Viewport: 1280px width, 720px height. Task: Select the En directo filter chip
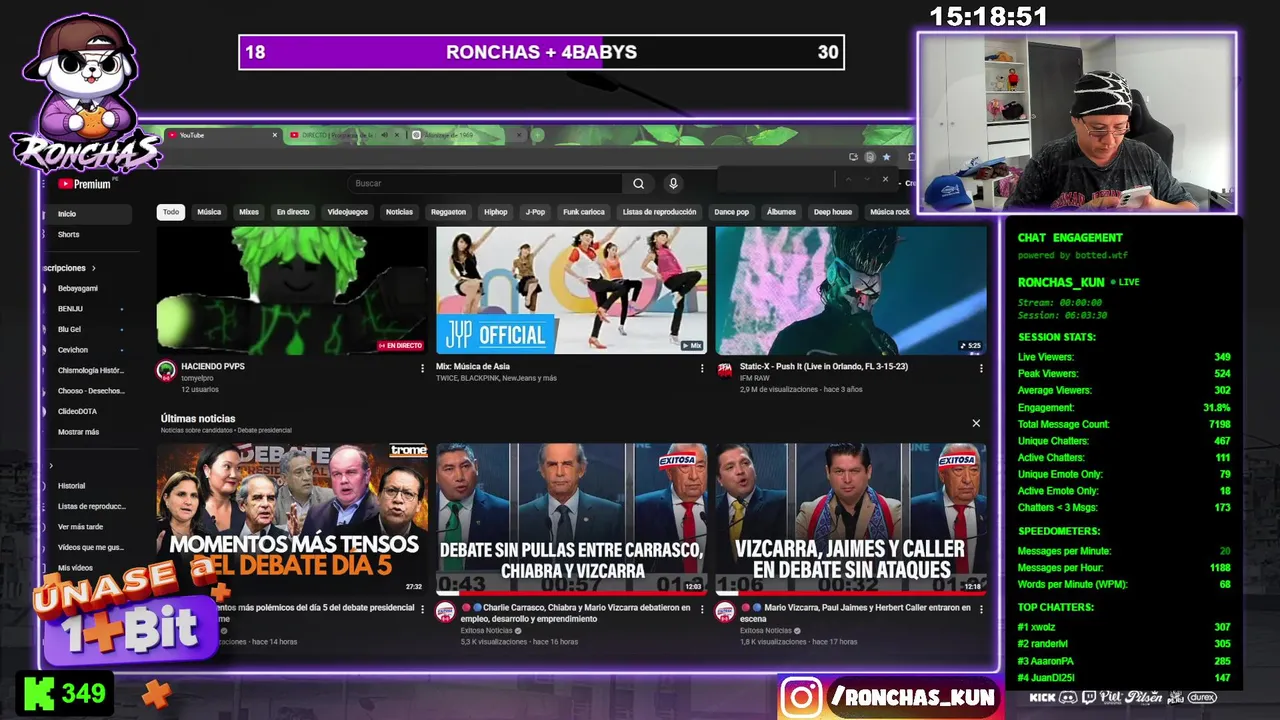(x=293, y=212)
